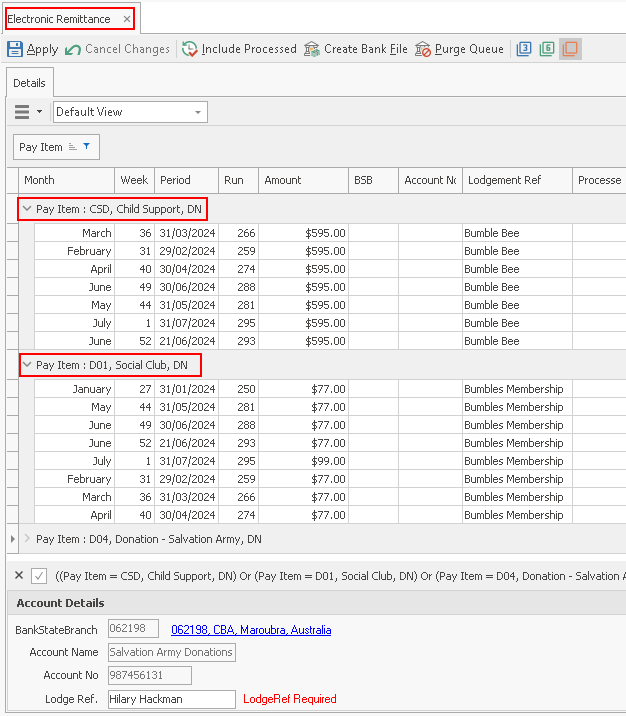Viewport: 626px width, 716px height.
Task: Sort by the Week column header
Action: coord(134,180)
